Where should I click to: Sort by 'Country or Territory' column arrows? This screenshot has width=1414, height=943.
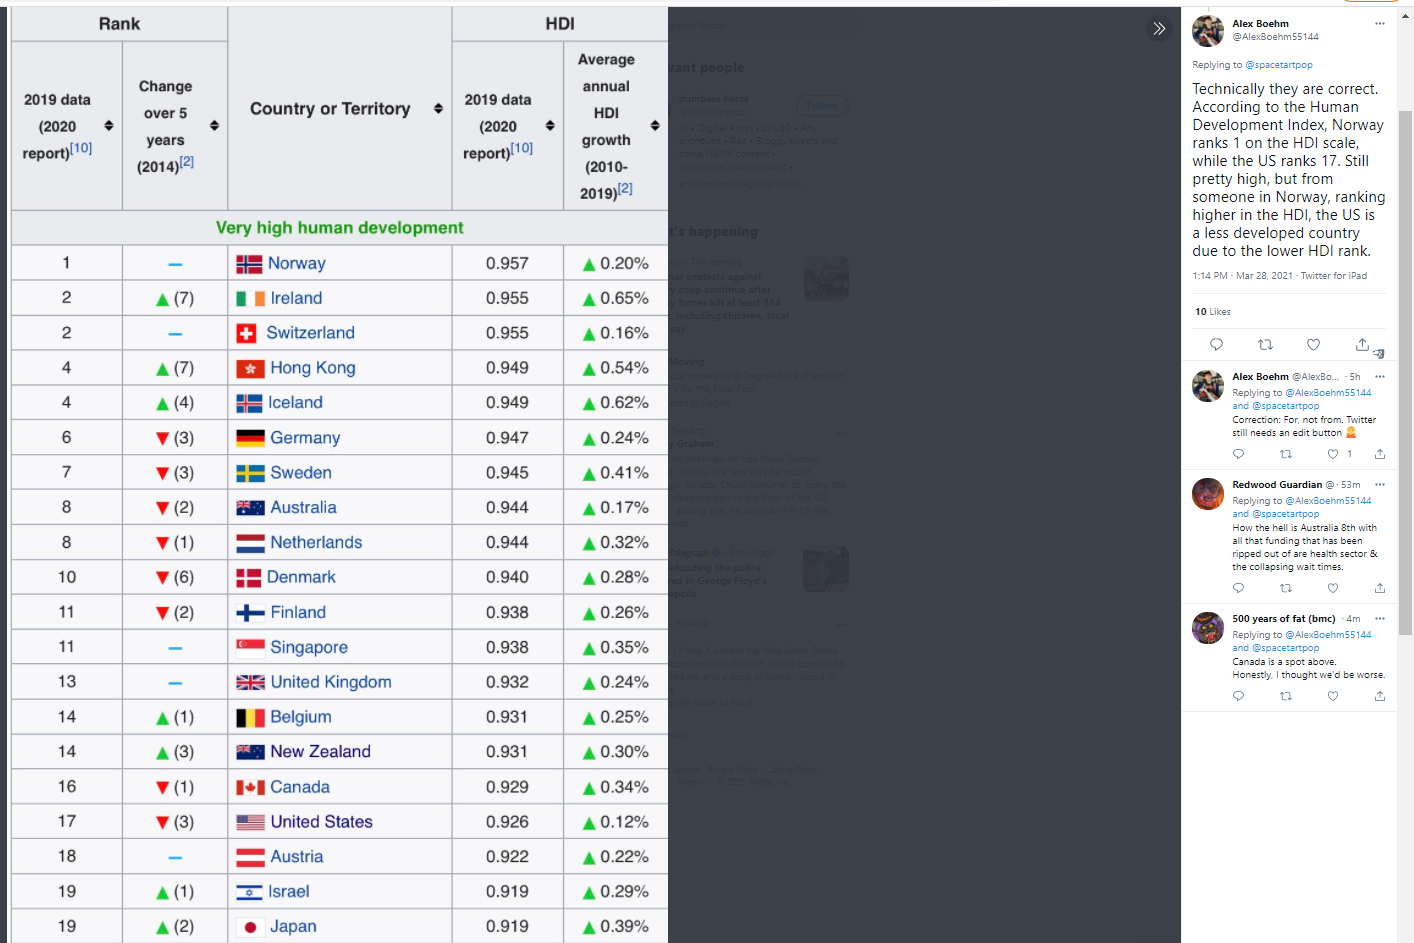pos(438,108)
